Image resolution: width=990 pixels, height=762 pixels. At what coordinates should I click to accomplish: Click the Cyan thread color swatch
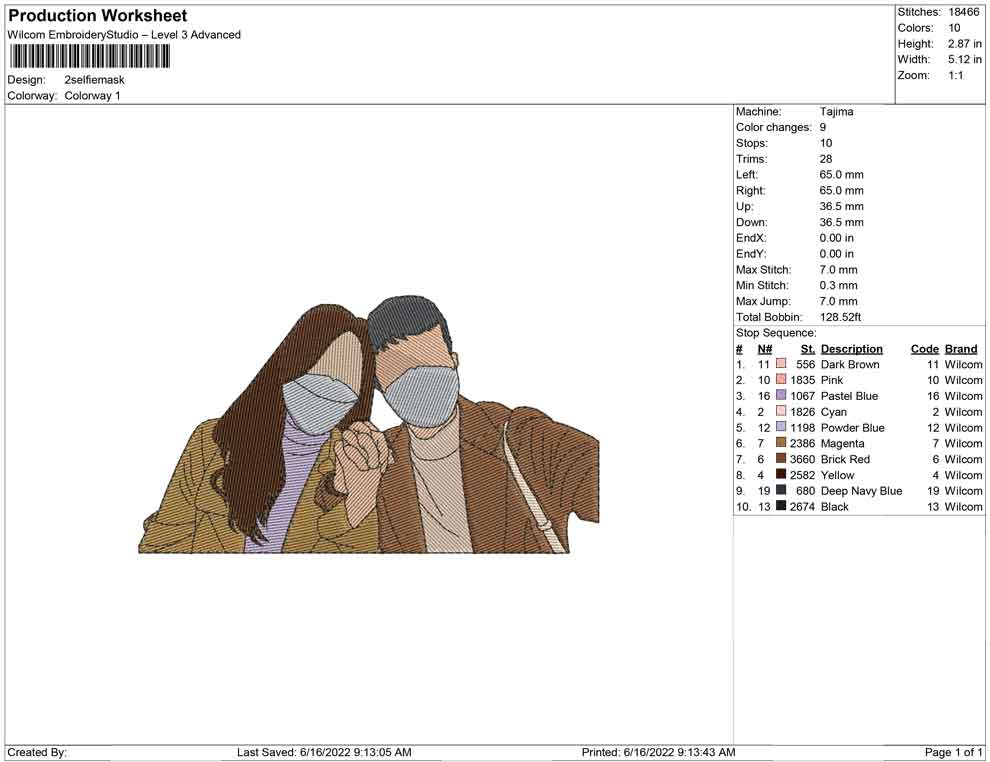click(781, 411)
